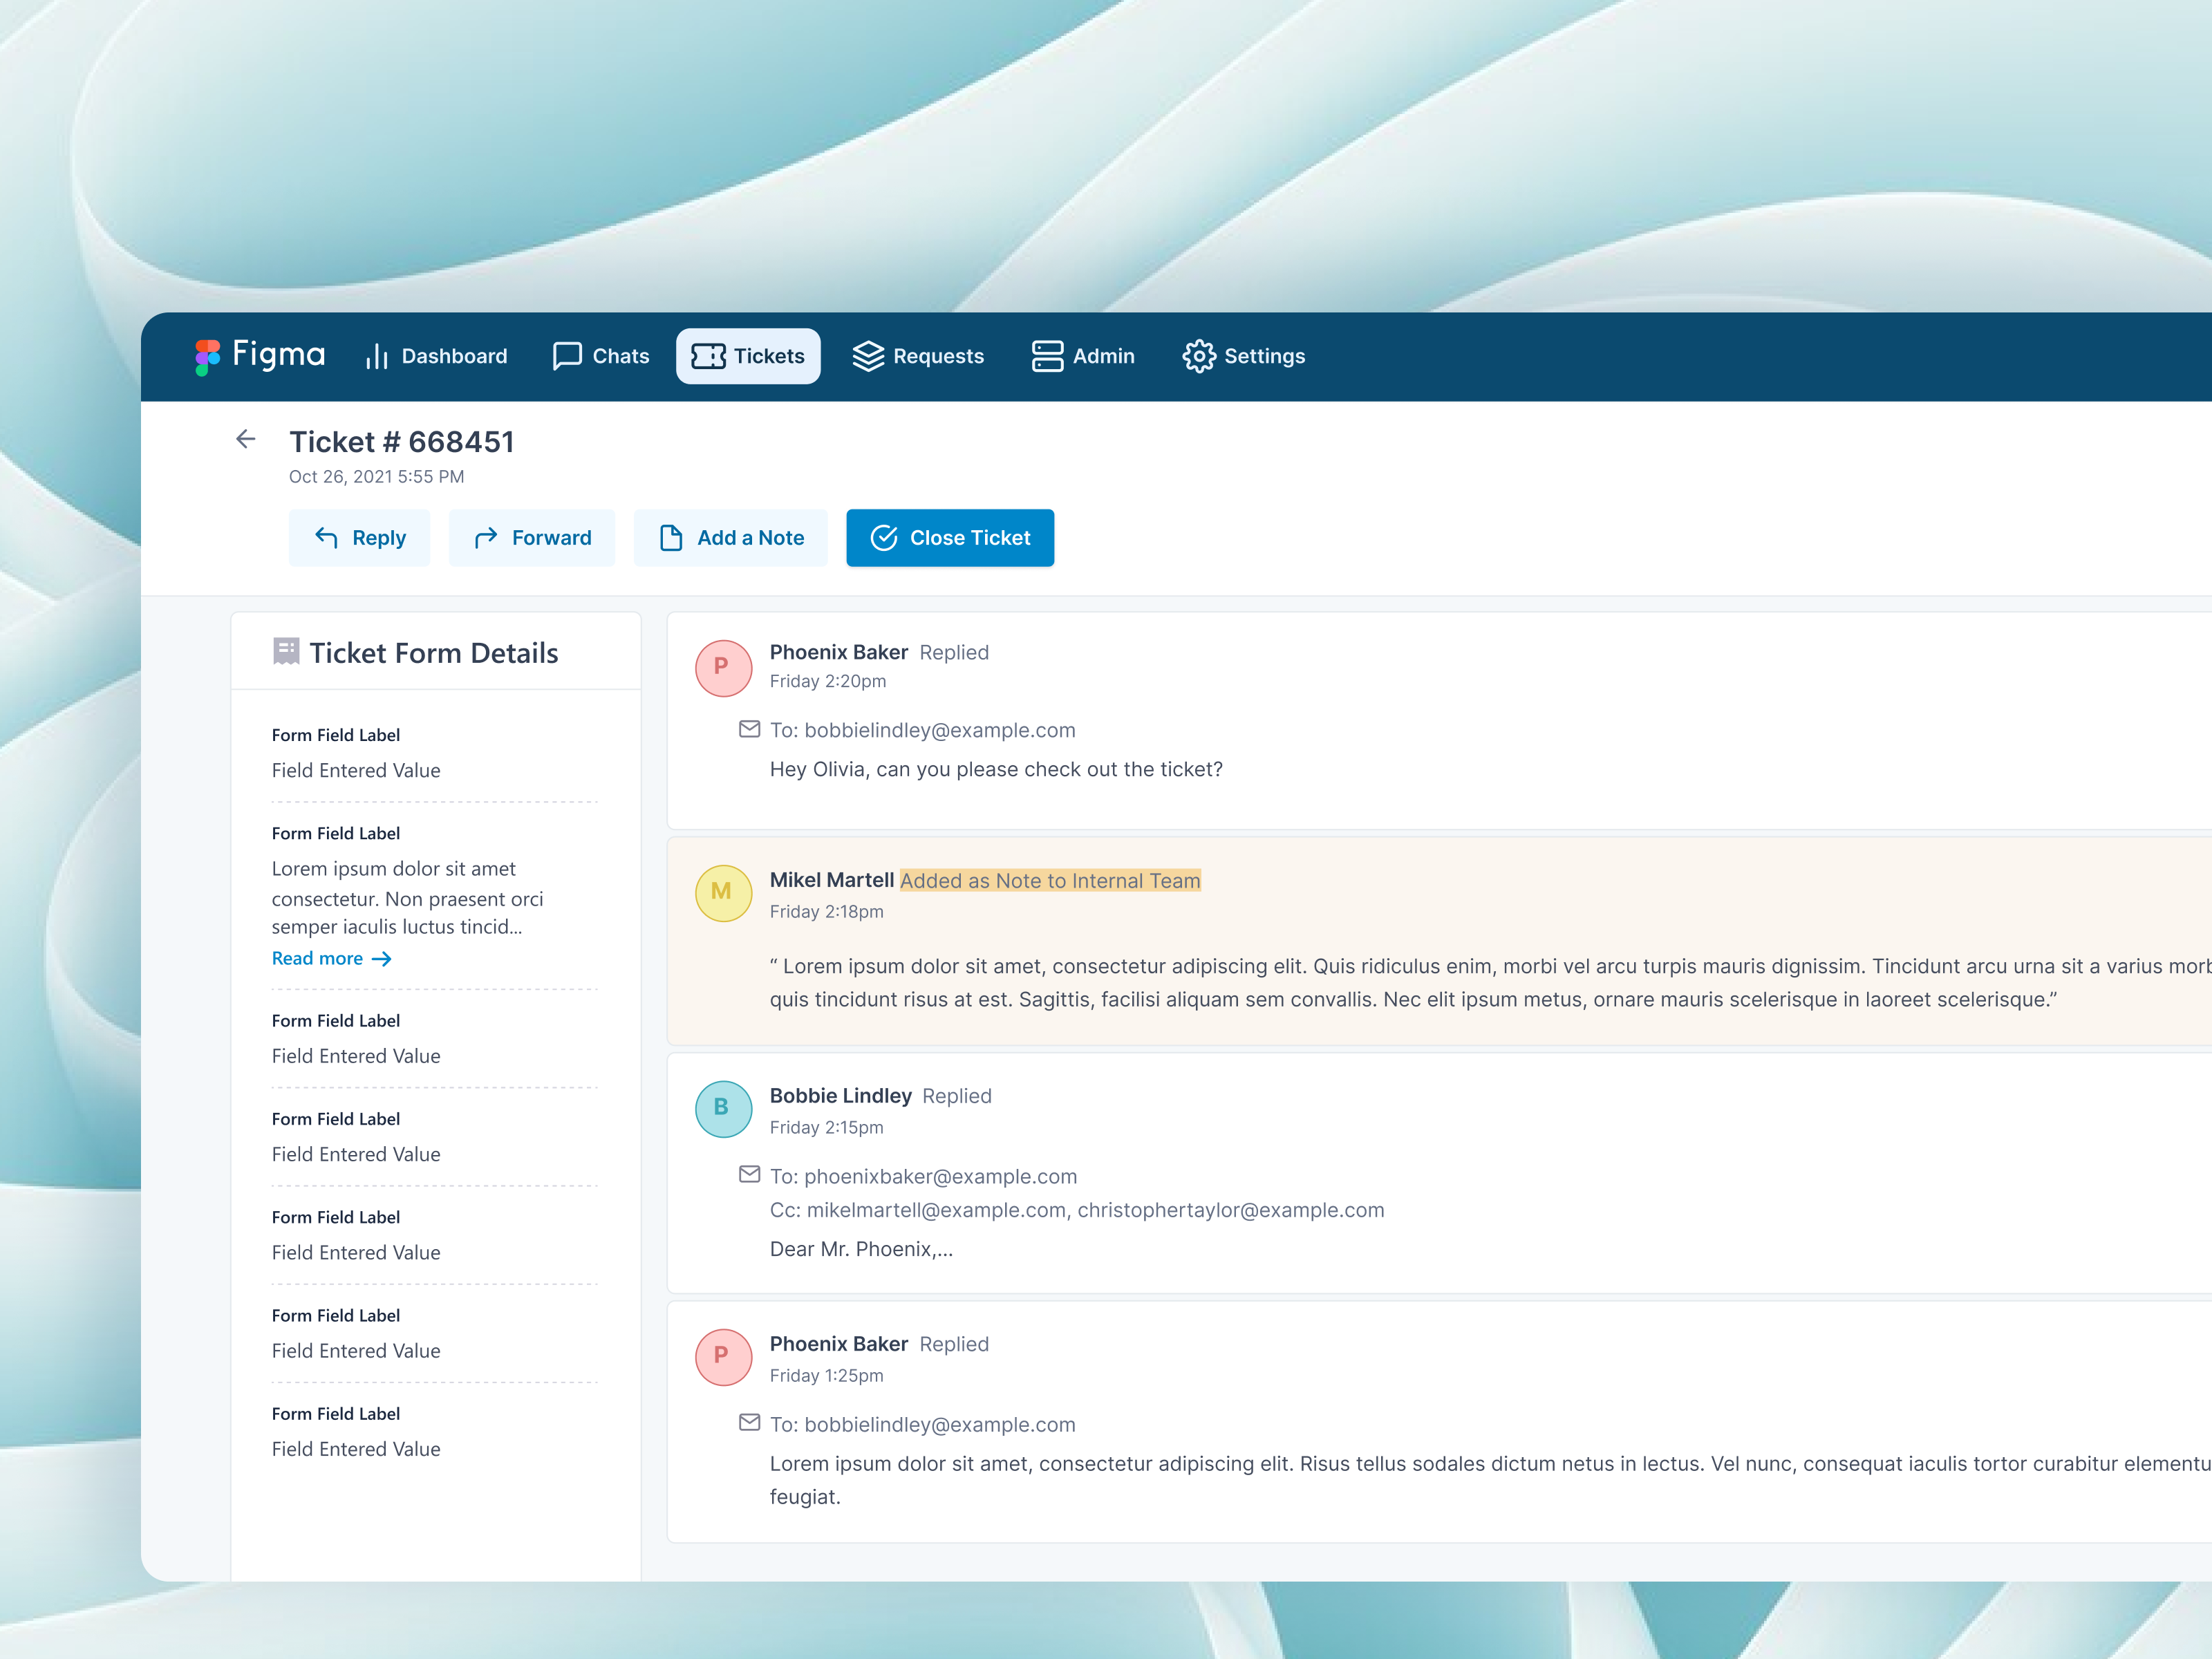Click Mikel Martell's yellow avatar
Screen dimensions: 2212x1659
coord(723,893)
